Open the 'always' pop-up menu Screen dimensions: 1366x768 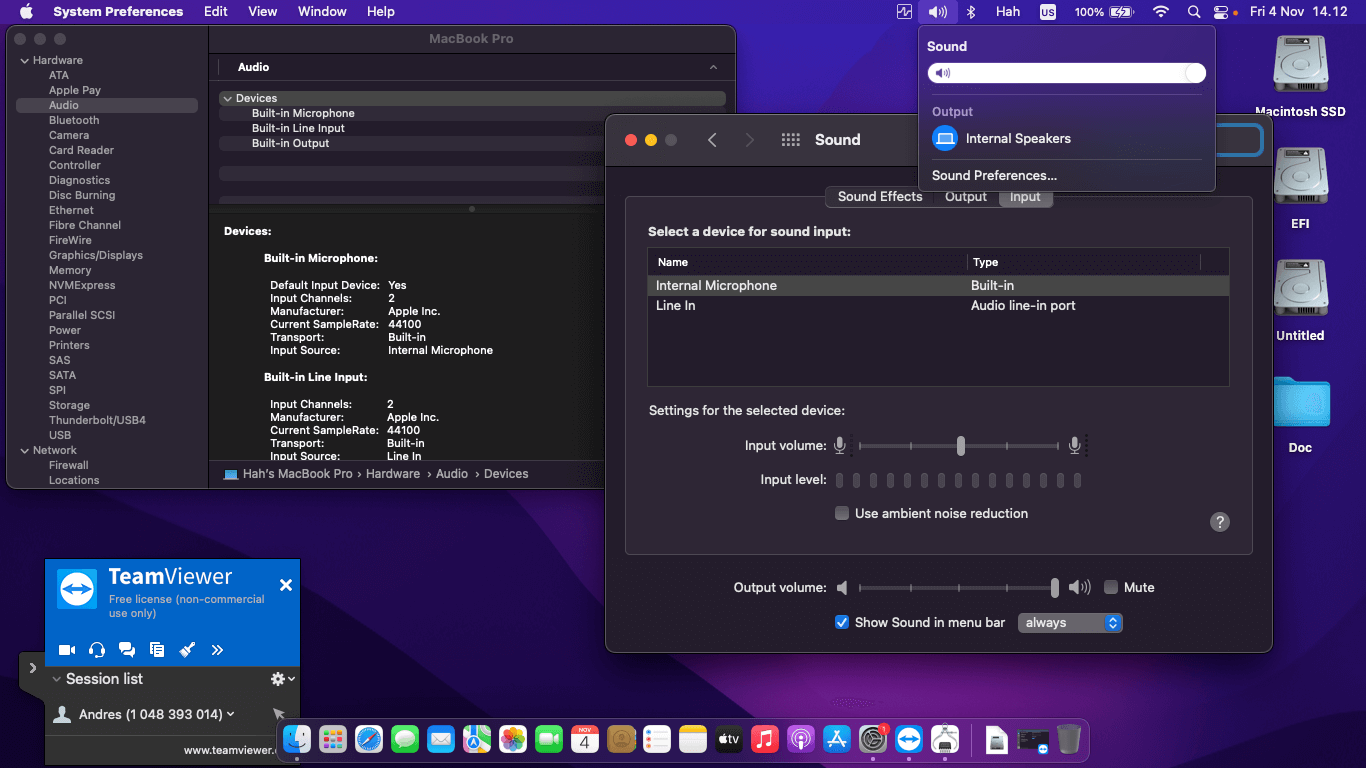coord(1070,622)
